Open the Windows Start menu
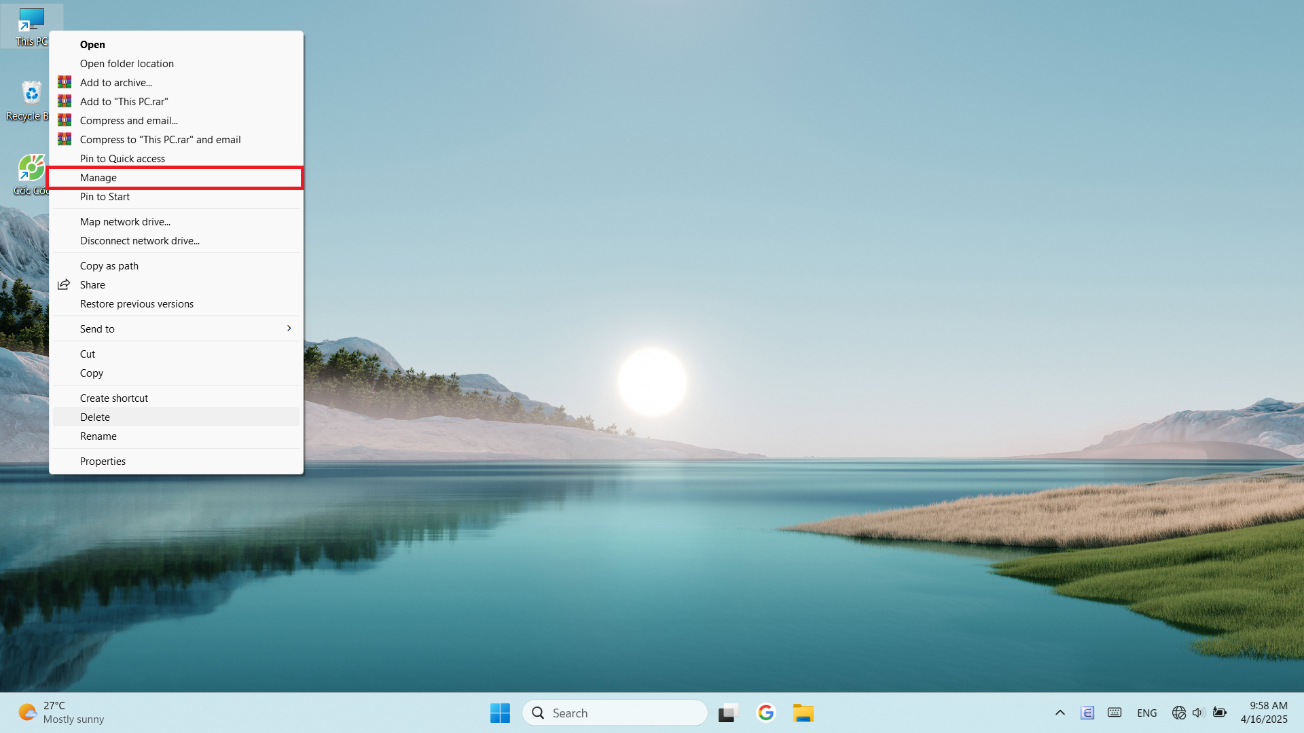Viewport: 1304px width, 733px height. pos(500,713)
